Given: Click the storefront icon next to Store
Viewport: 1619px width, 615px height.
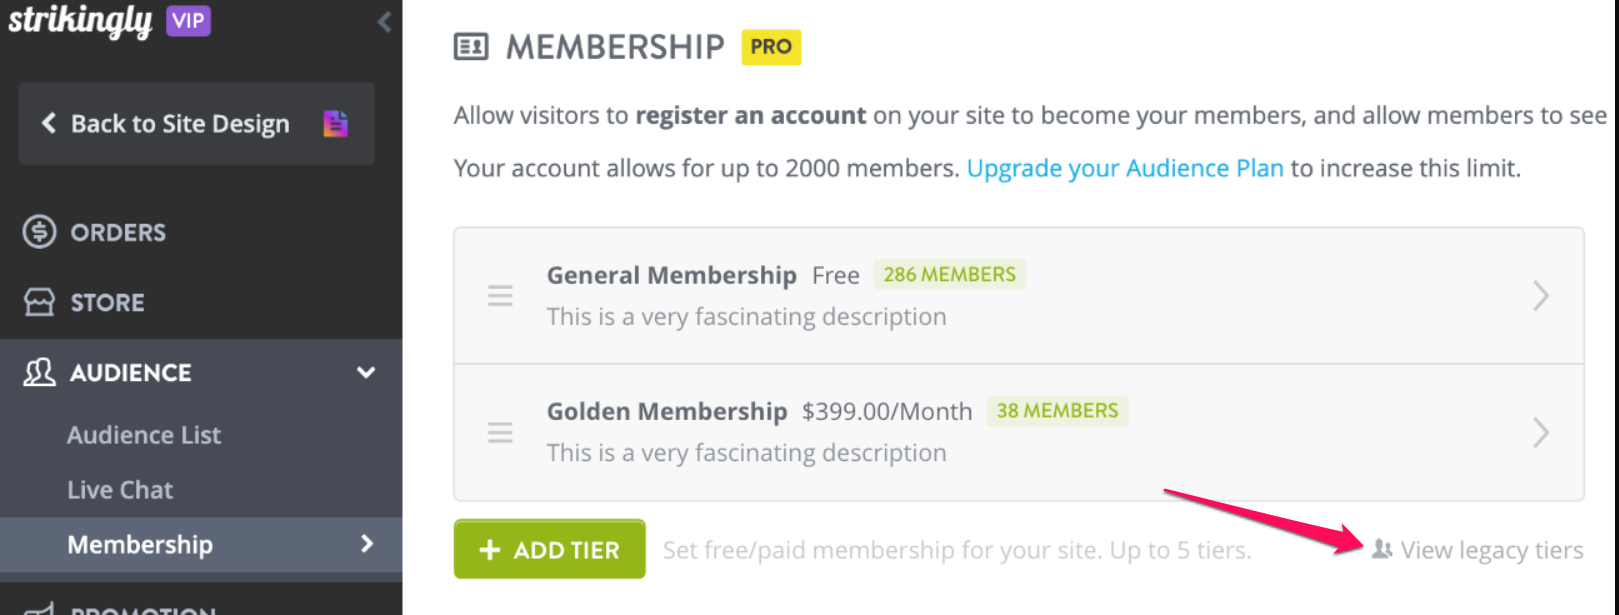Looking at the screenshot, I should pyautogui.click(x=39, y=302).
